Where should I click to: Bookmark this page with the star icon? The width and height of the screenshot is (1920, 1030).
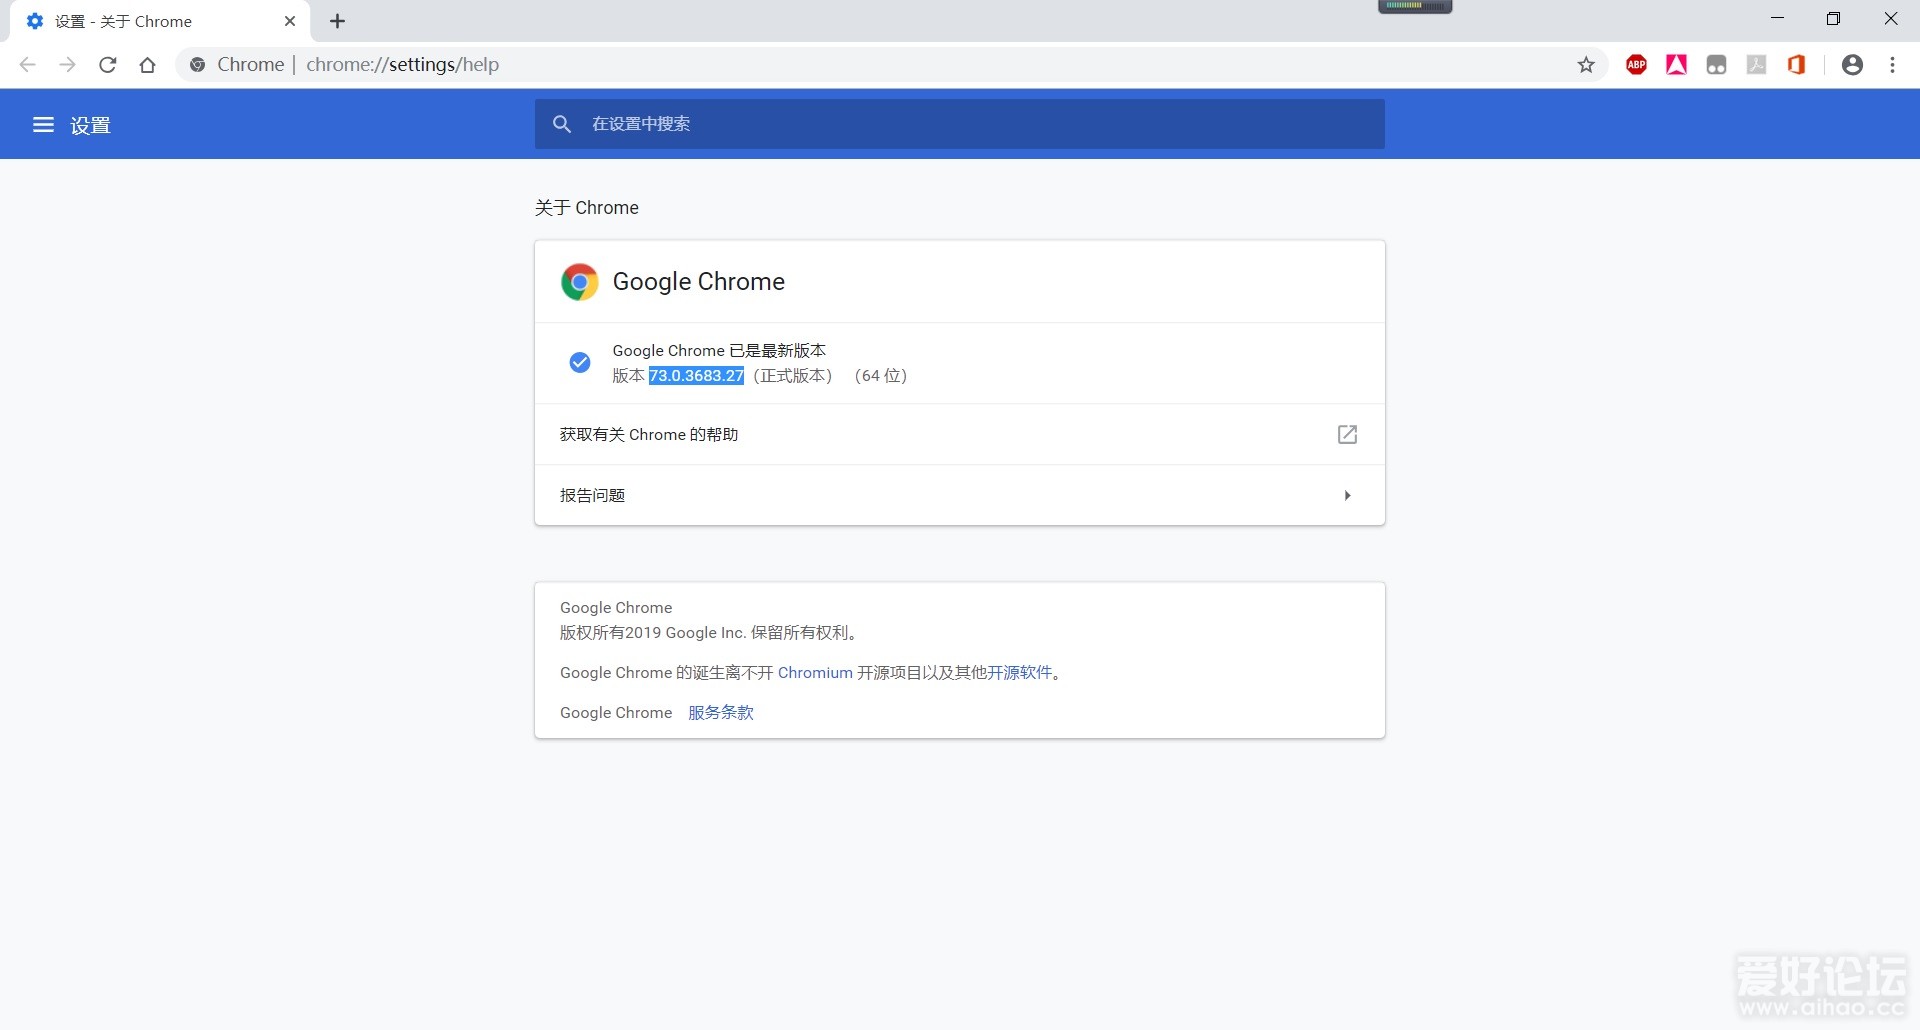click(x=1586, y=65)
